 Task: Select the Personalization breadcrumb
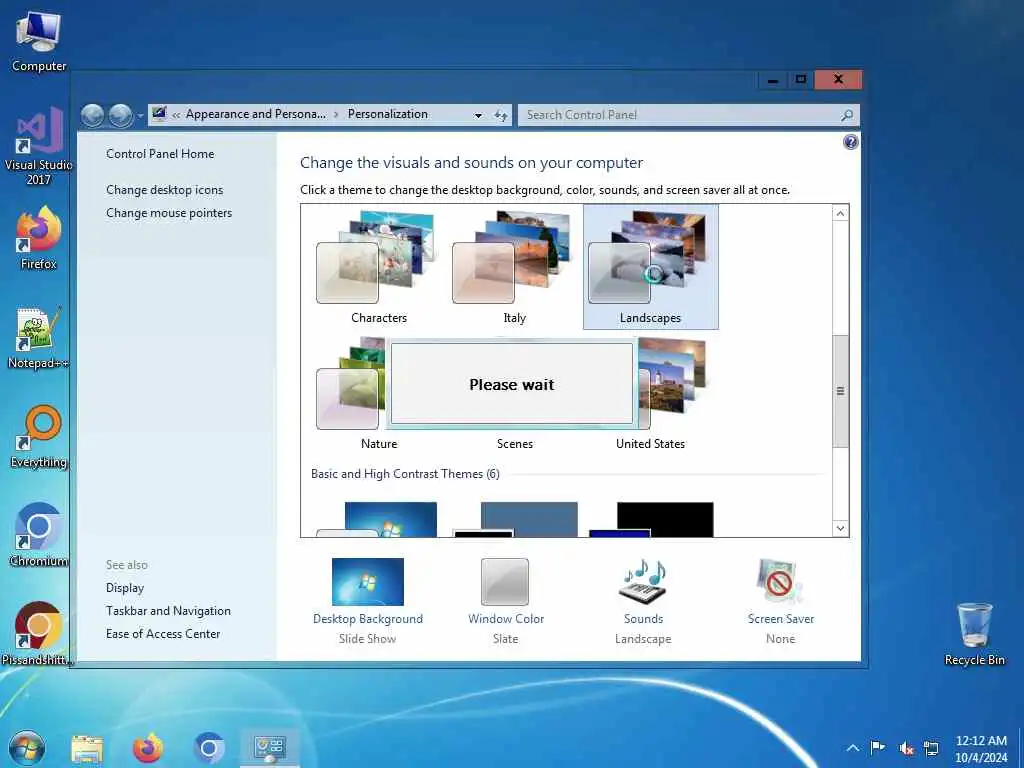[387, 114]
